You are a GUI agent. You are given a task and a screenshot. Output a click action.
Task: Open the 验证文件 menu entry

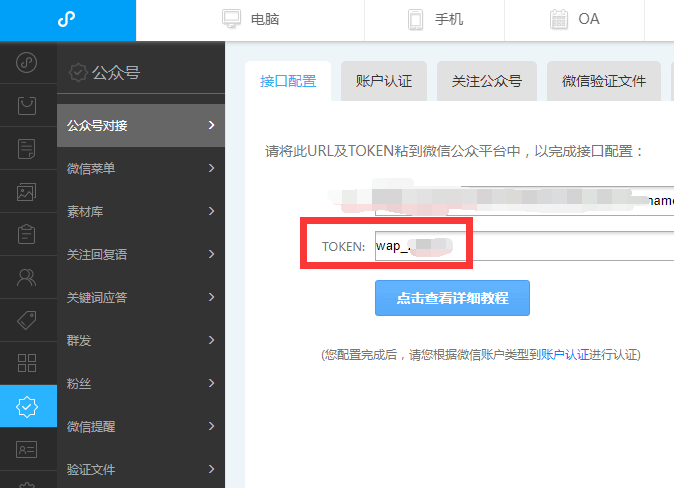[x=141, y=470]
